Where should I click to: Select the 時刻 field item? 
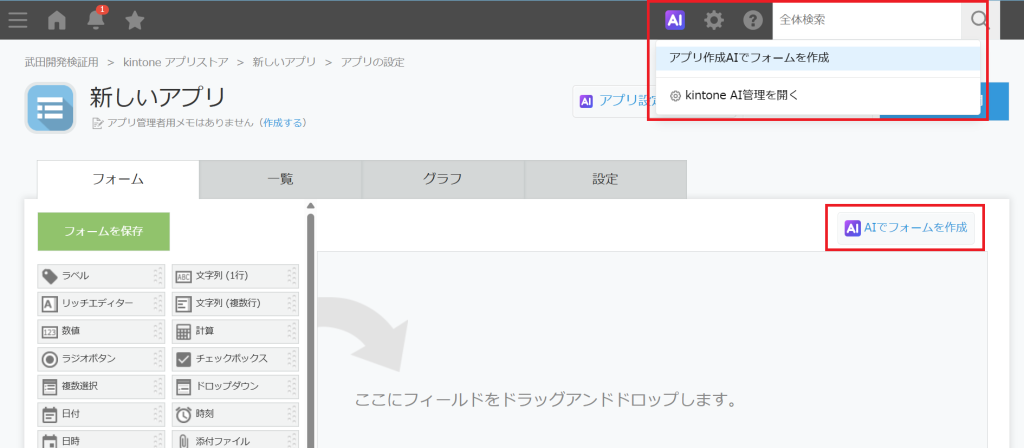235,414
